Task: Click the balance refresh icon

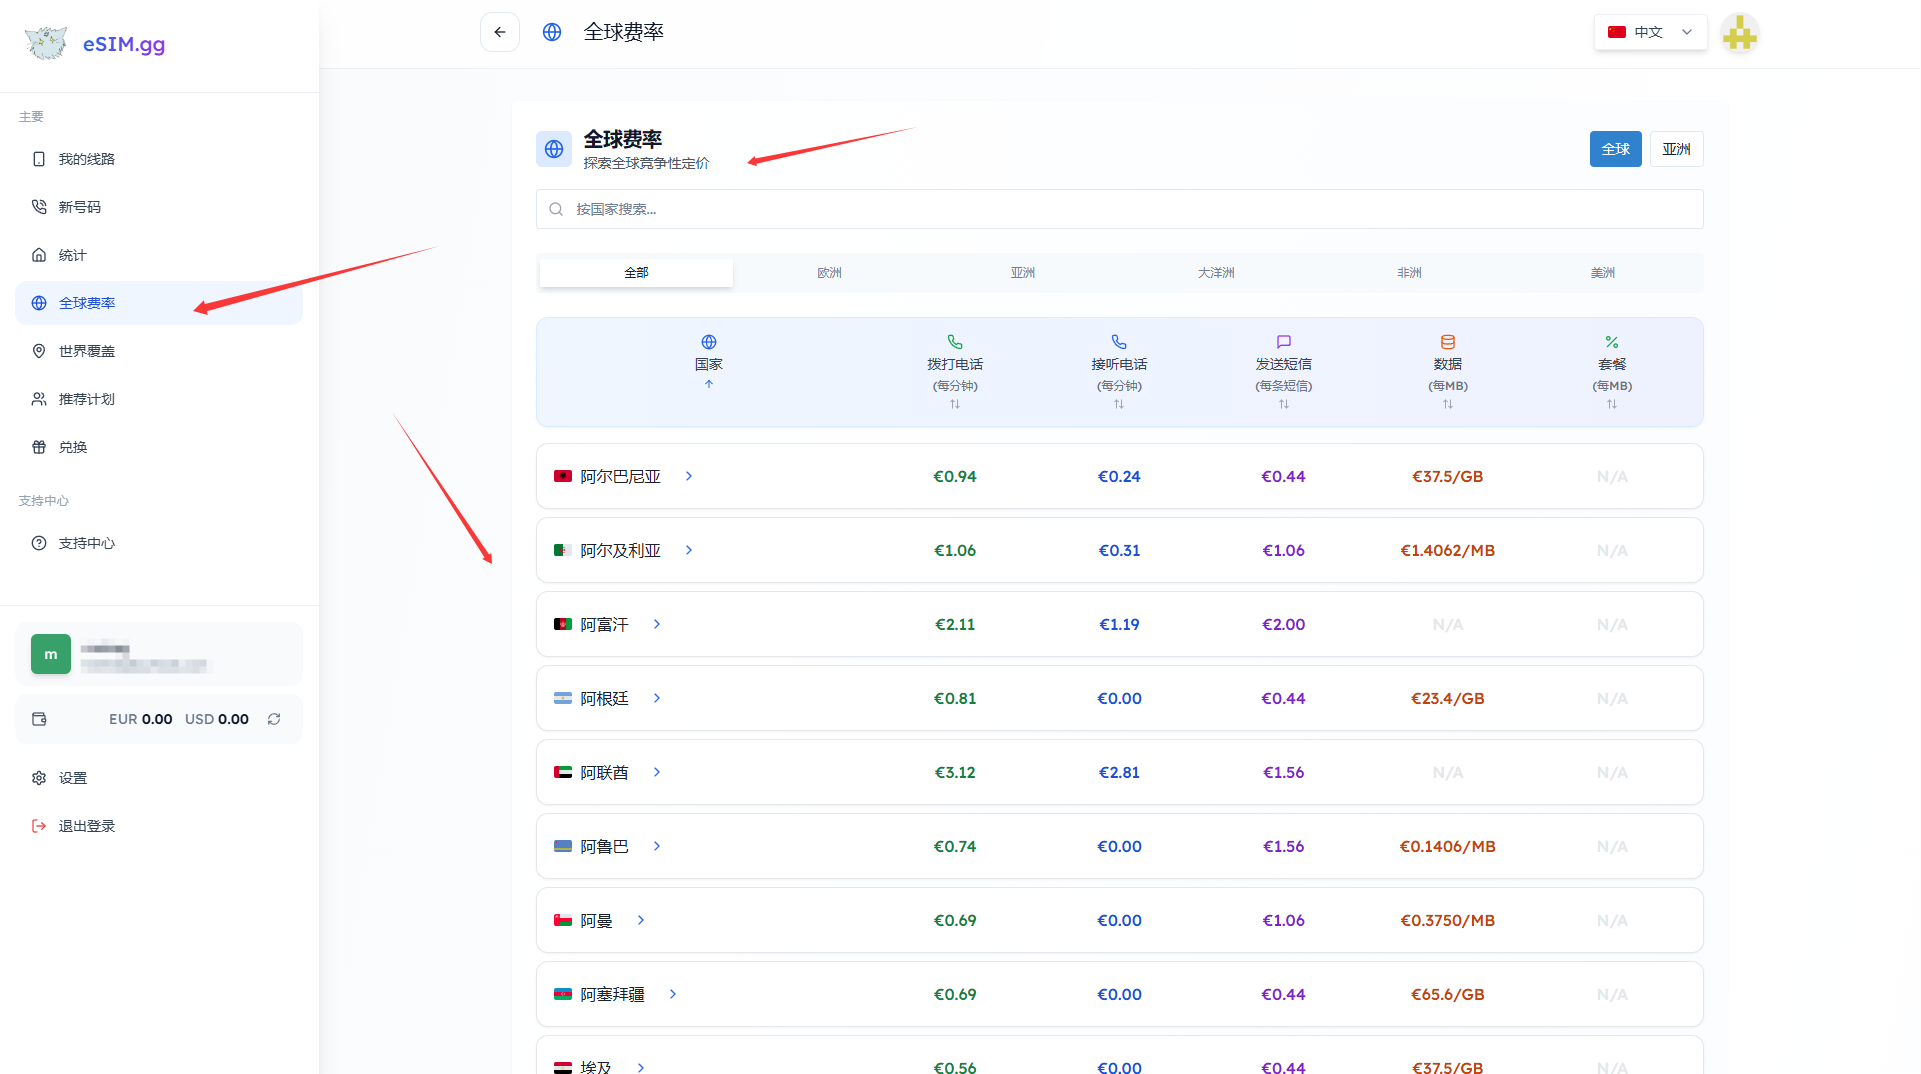Action: 274,719
